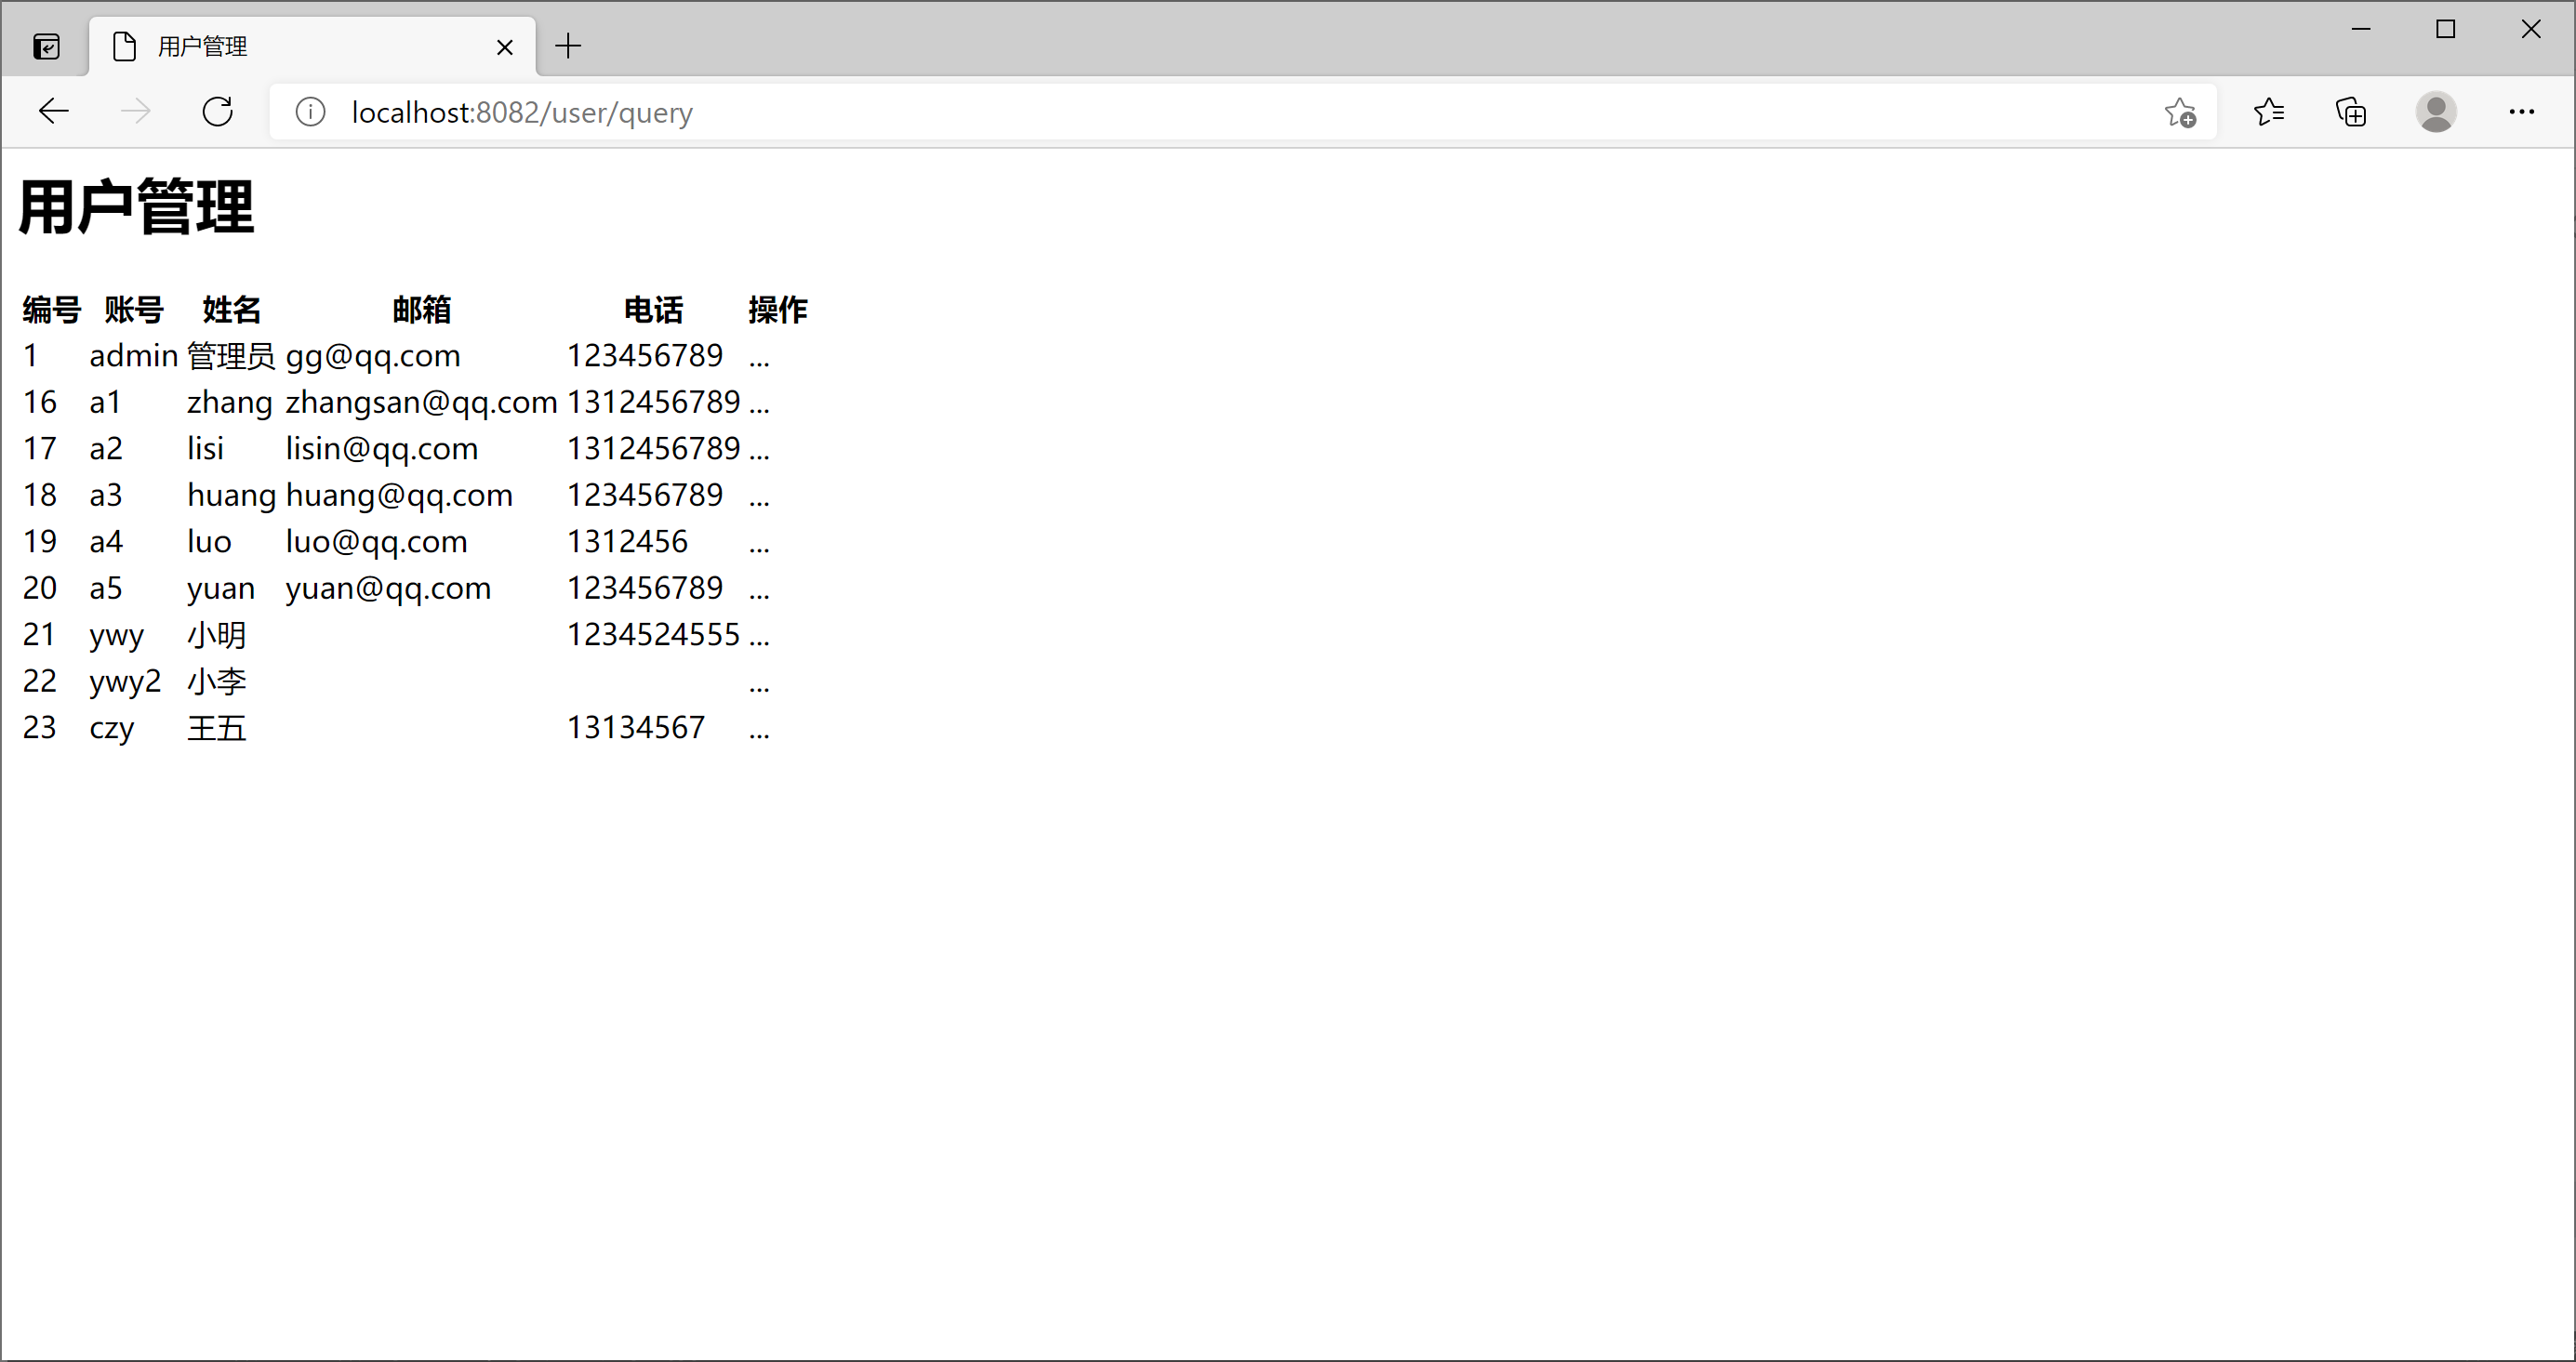Click the 操作 column header
The height and width of the screenshot is (1362, 2576).
pyautogui.click(x=777, y=310)
